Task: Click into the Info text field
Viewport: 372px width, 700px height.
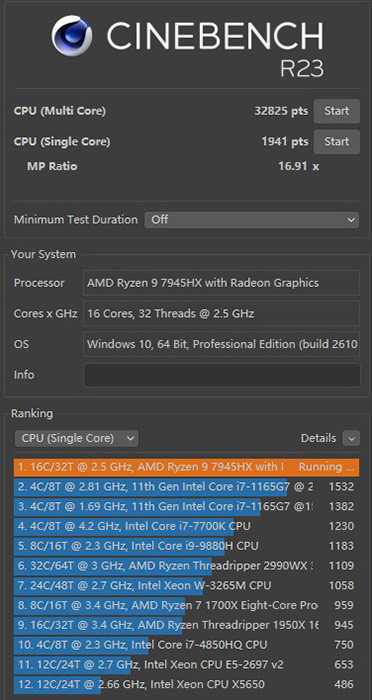Action: click(222, 375)
